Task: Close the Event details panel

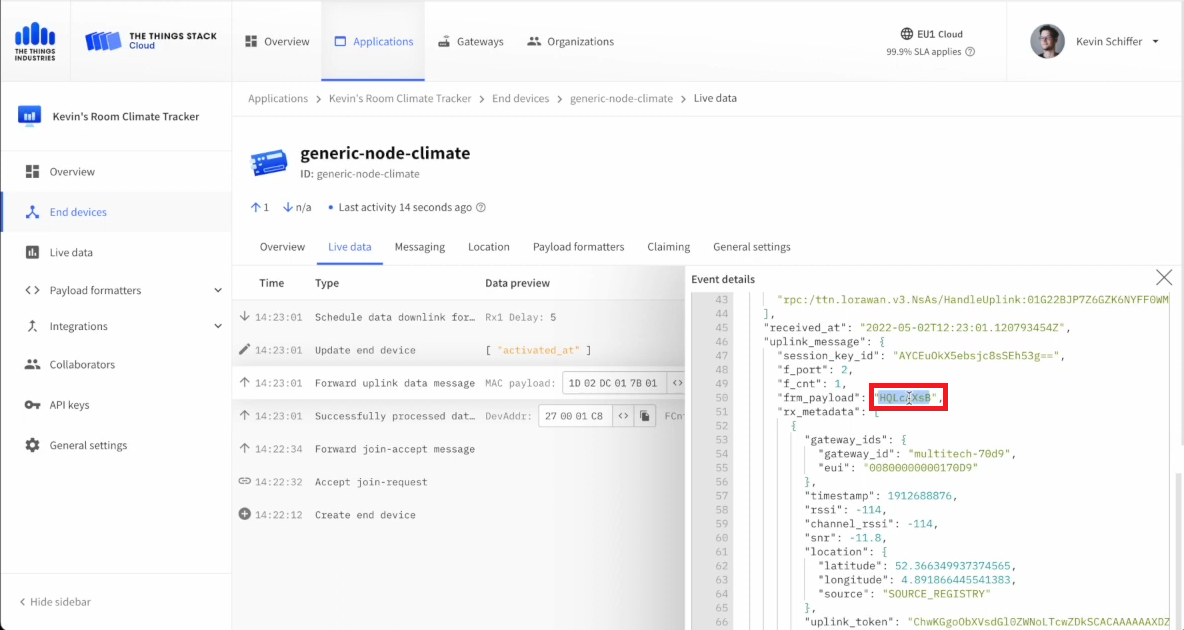Action: tap(1164, 278)
